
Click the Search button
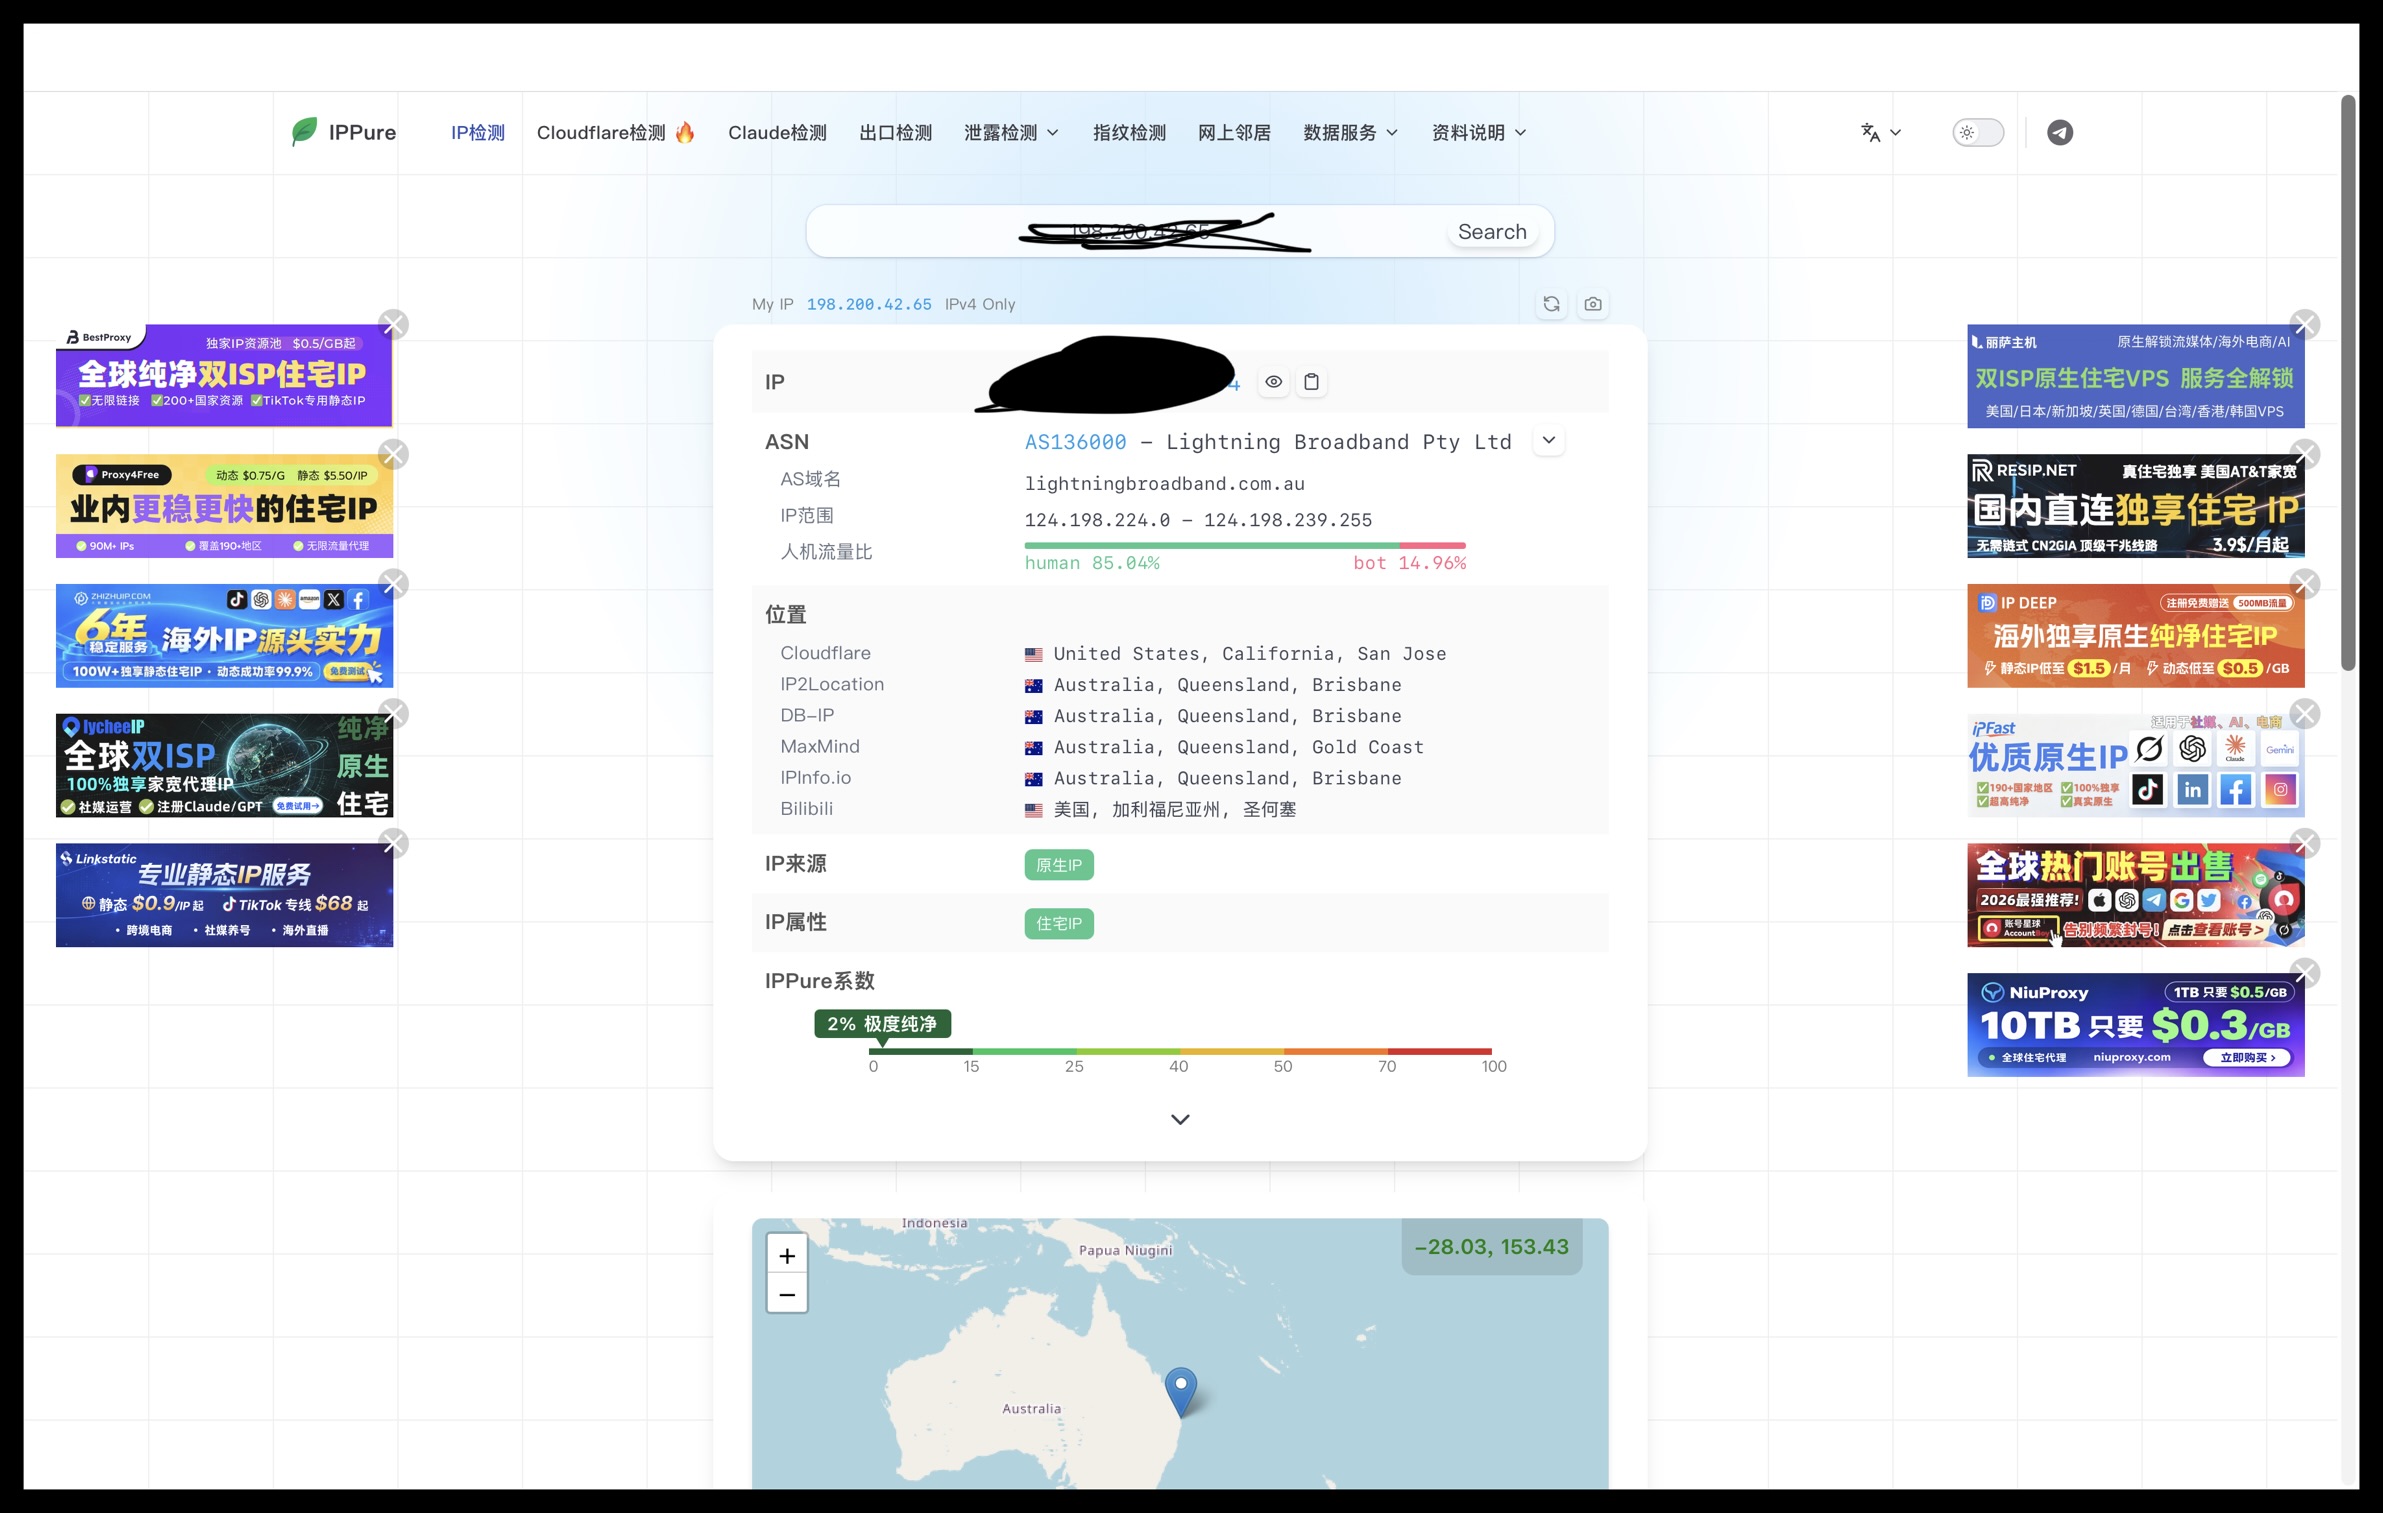click(x=1492, y=232)
